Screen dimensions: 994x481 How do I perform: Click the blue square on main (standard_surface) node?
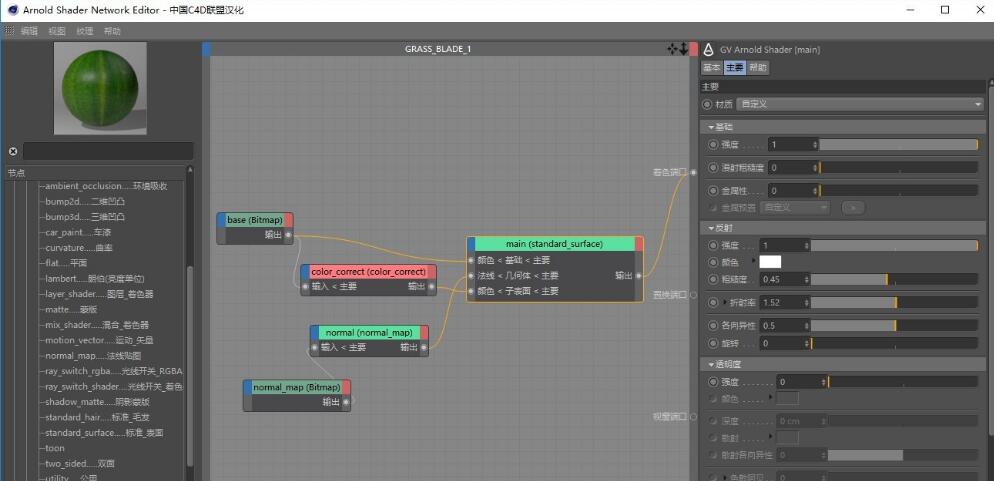(471, 244)
